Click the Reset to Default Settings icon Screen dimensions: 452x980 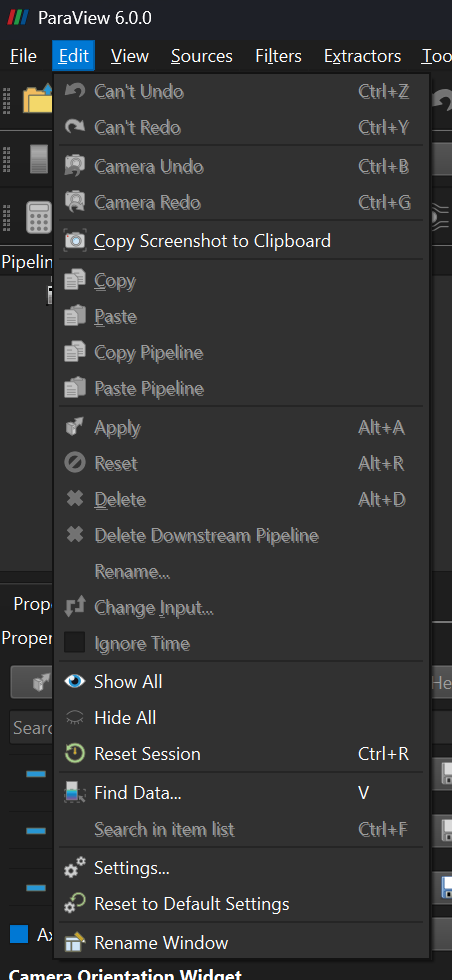(x=75, y=904)
